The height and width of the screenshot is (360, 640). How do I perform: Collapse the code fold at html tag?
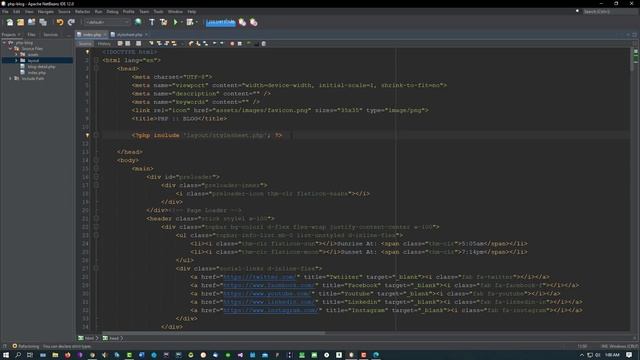pos(96,60)
